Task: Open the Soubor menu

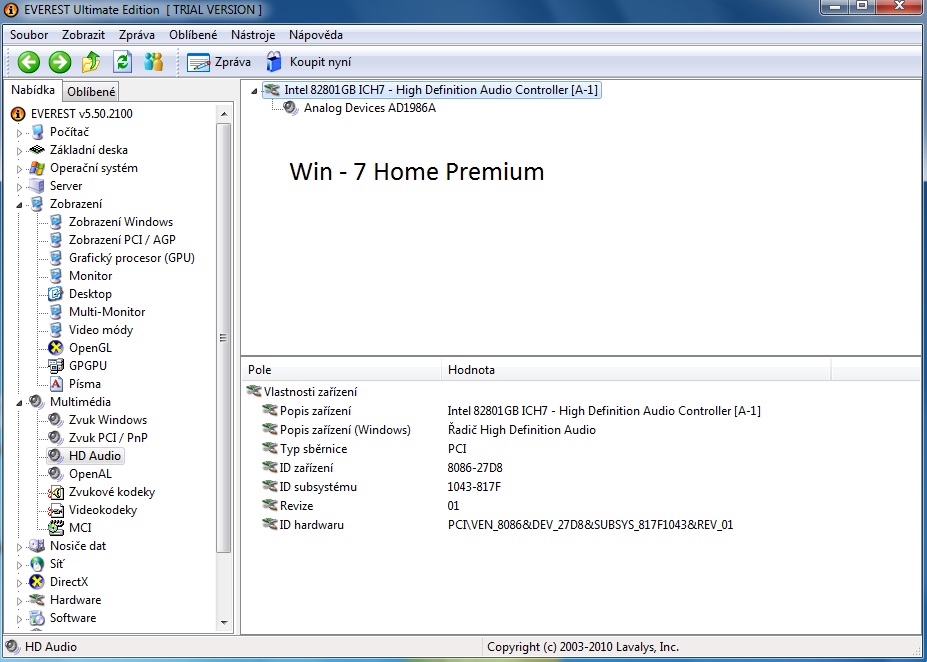Action: 29,35
